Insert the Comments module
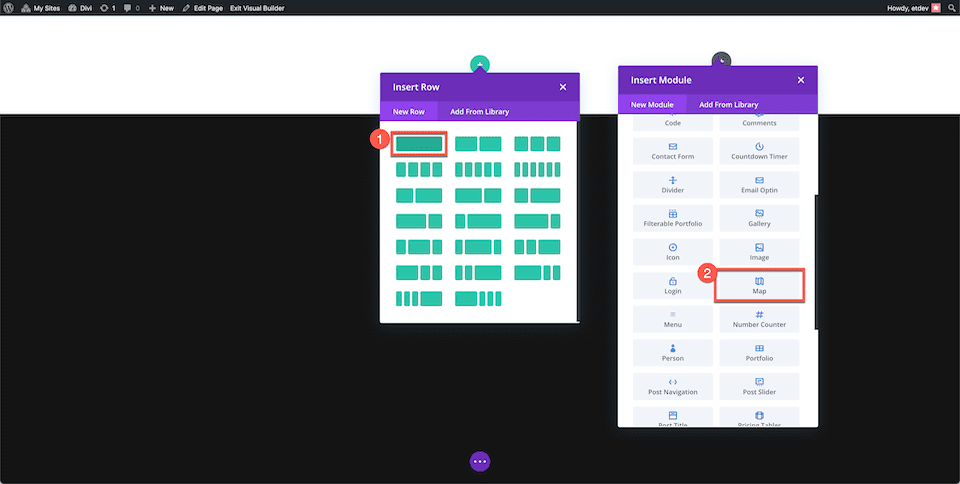The width and height of the screenshot is (960, 484). point(759,122)
